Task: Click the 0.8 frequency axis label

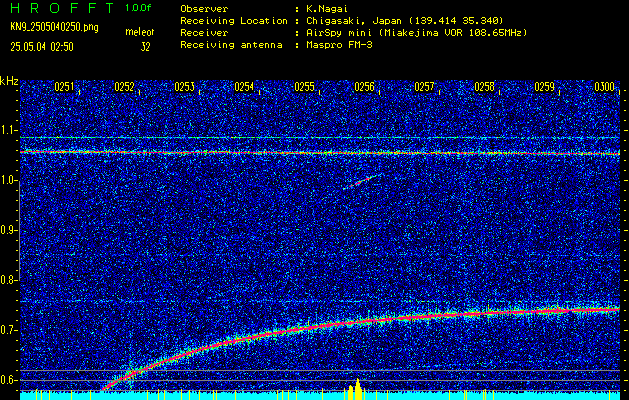Action: click(x=8, y=280)
